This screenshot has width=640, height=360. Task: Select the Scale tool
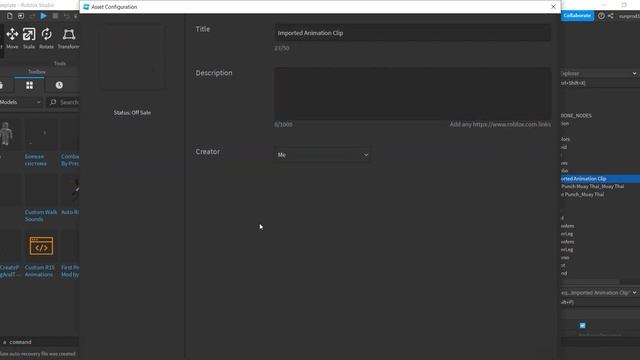[x=29, y=38]
